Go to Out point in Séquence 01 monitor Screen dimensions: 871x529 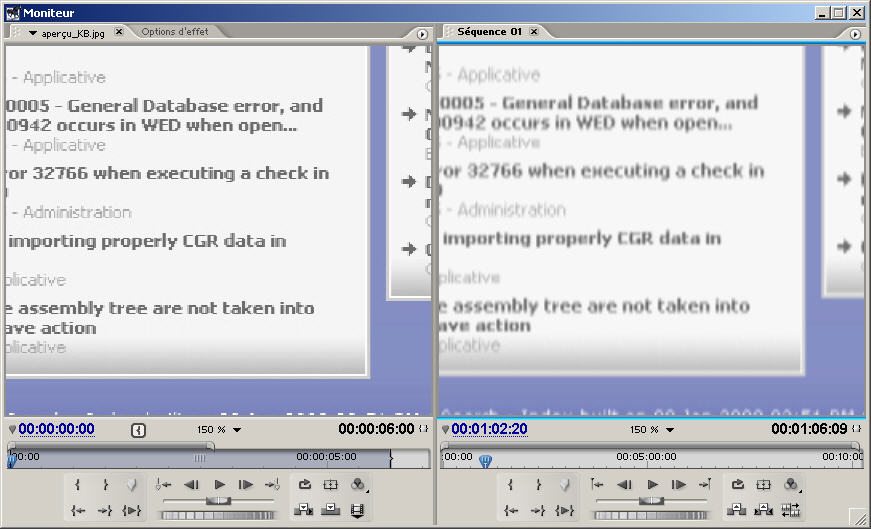(538, 510)
